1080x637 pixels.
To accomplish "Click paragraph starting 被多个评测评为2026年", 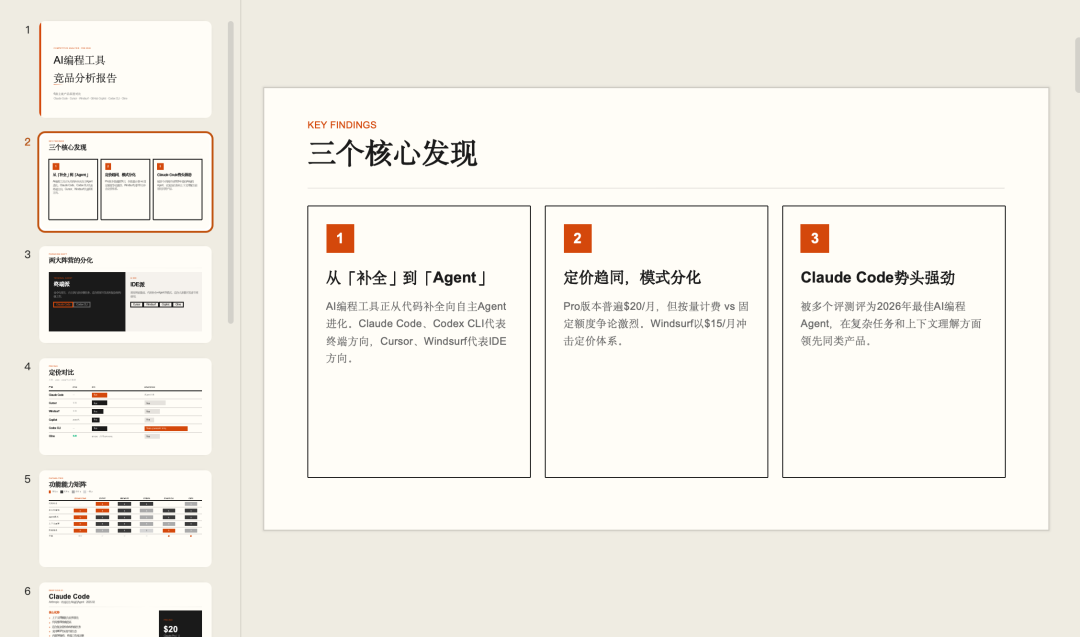I will coord(891,324).
